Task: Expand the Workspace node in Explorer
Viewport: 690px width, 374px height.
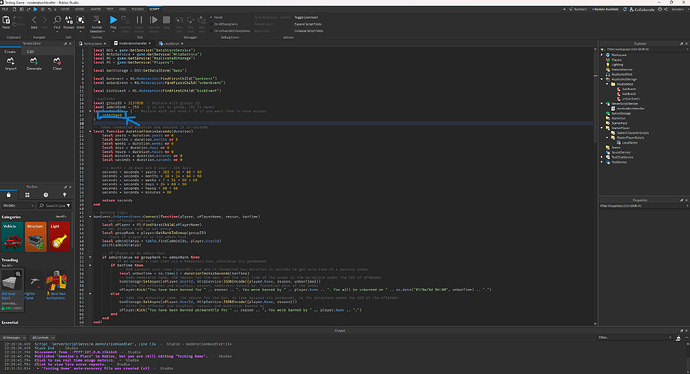Action: (602, 55)
